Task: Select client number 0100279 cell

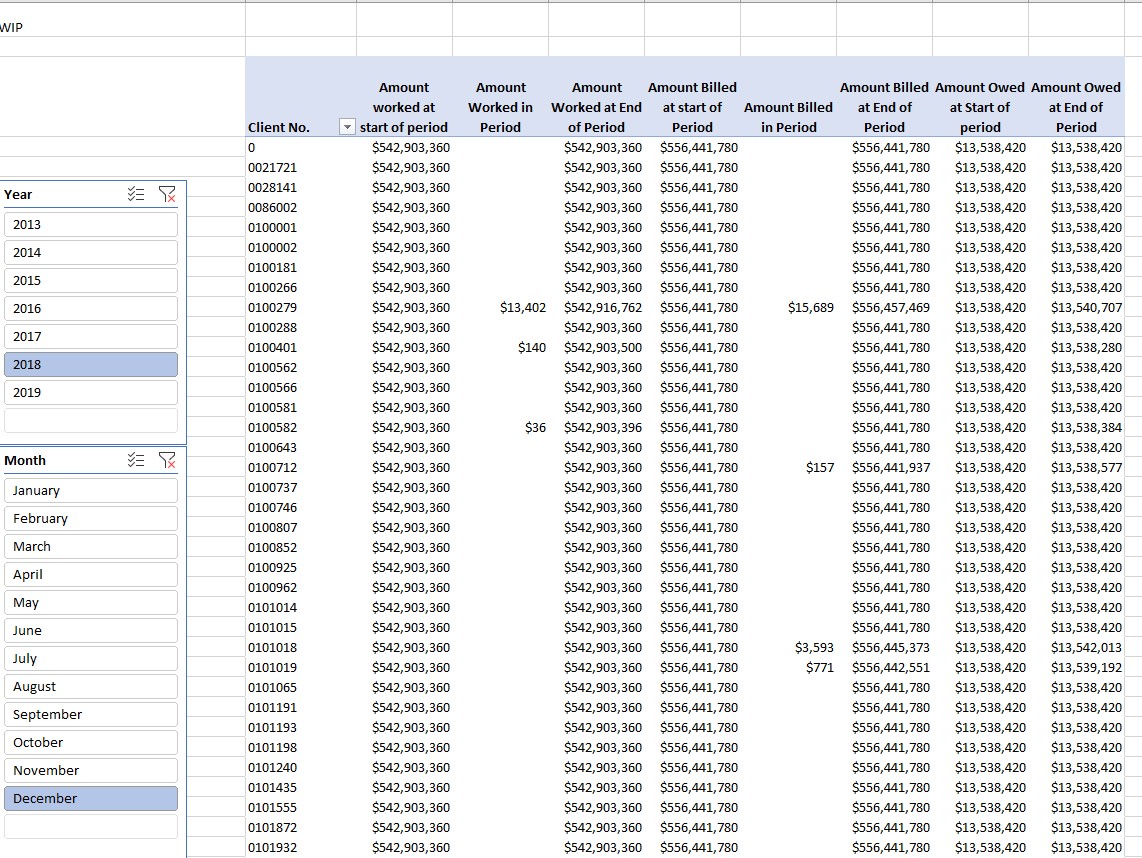Action: point(301,307)
